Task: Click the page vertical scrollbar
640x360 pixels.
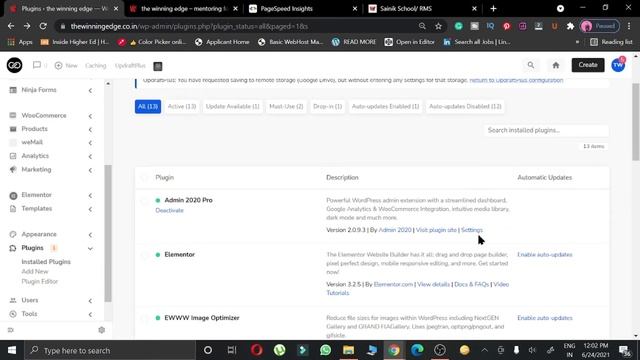Action: tap(636, 122)
